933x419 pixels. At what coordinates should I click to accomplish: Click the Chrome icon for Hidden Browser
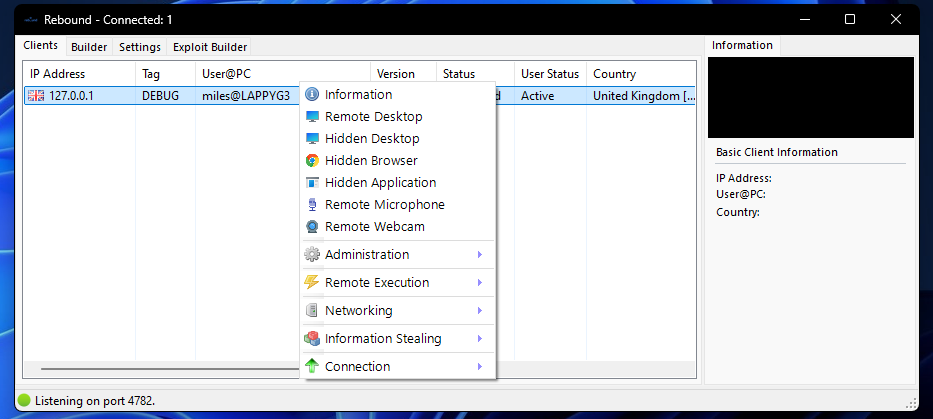point(312,161)
